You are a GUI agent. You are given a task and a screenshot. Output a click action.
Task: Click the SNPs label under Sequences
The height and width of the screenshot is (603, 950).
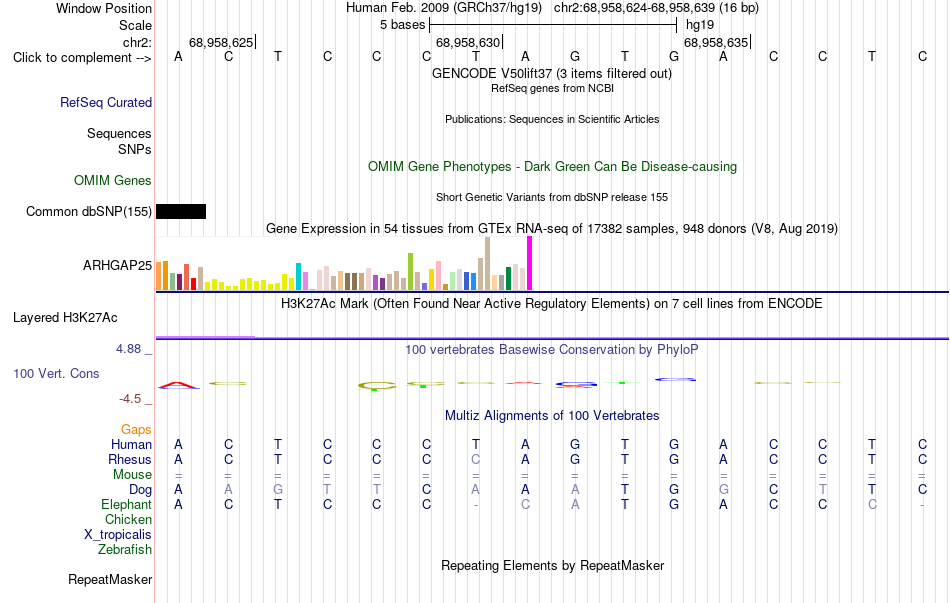135,149
